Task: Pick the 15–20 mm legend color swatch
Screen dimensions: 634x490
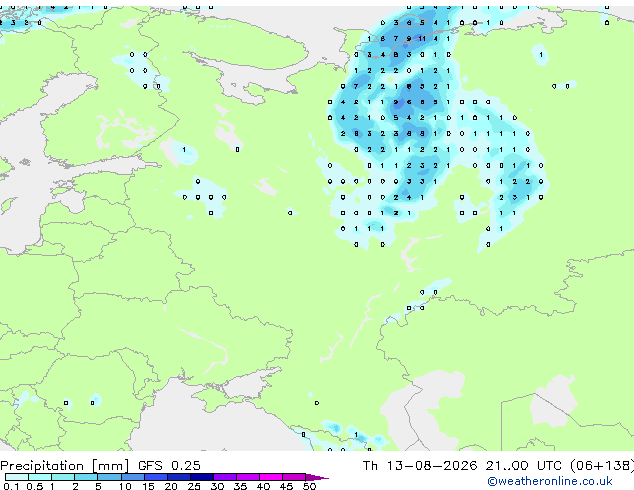Action: (x=155, y=477)
